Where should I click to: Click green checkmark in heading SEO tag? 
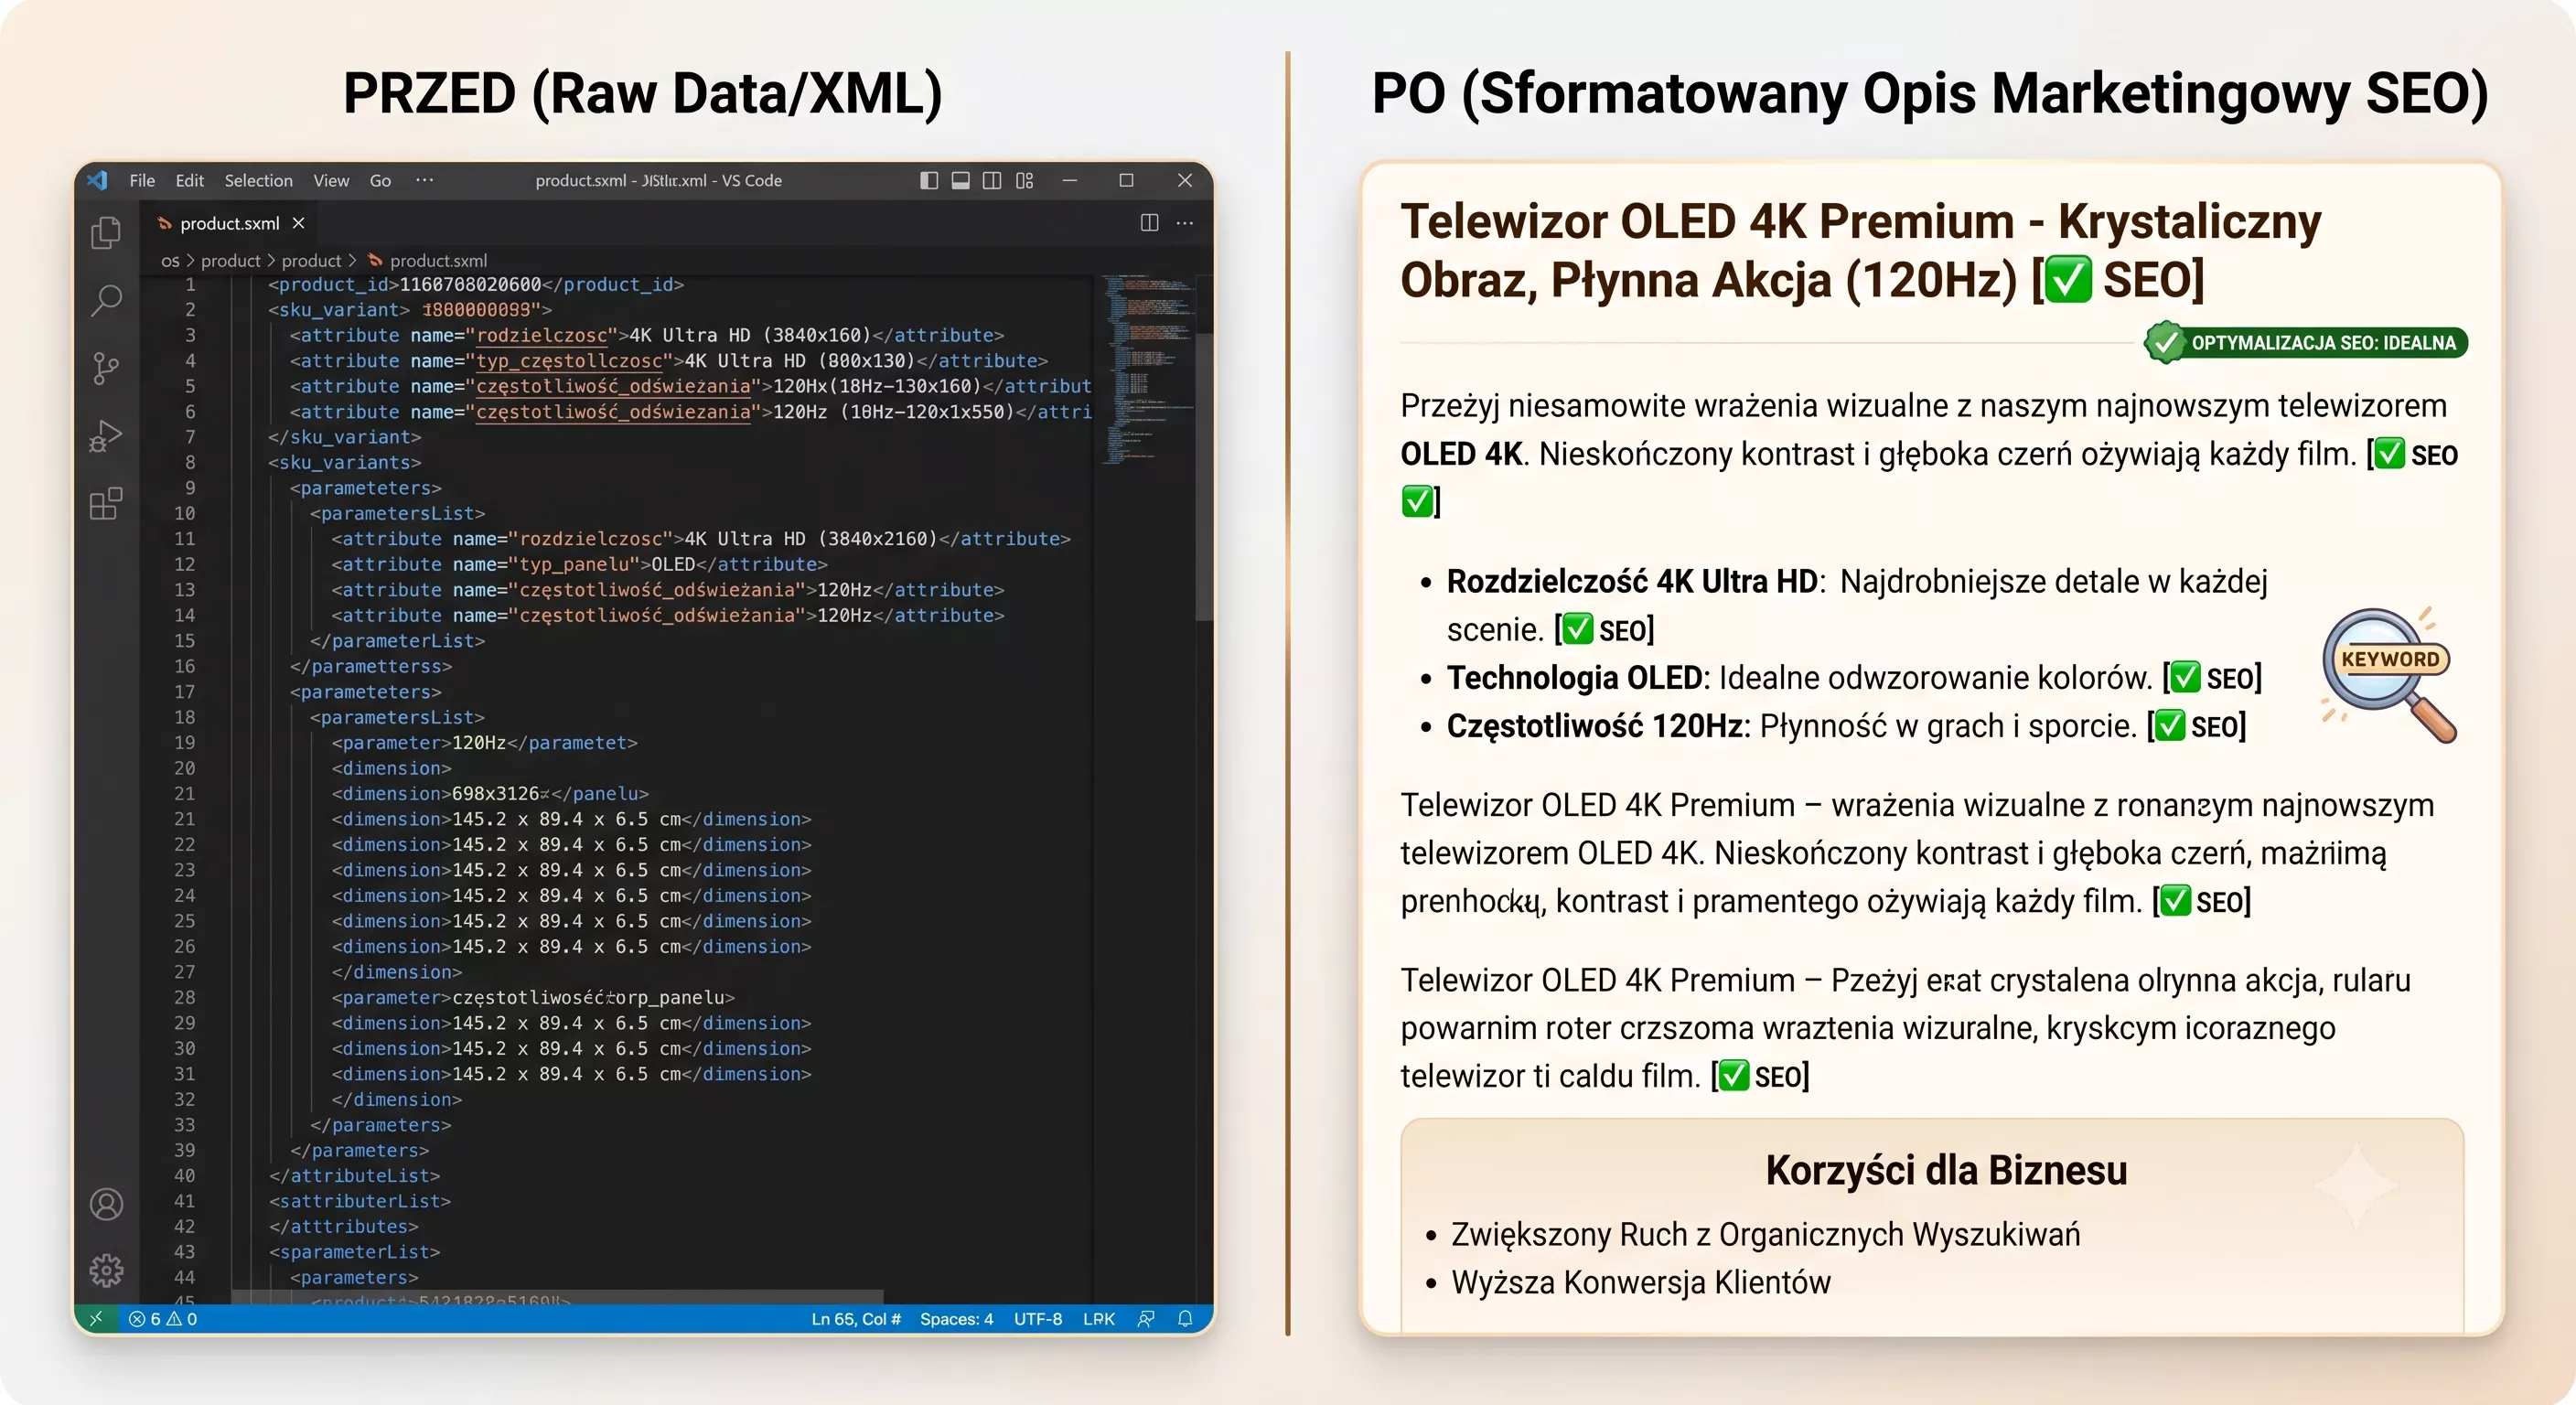(2068, 280)
